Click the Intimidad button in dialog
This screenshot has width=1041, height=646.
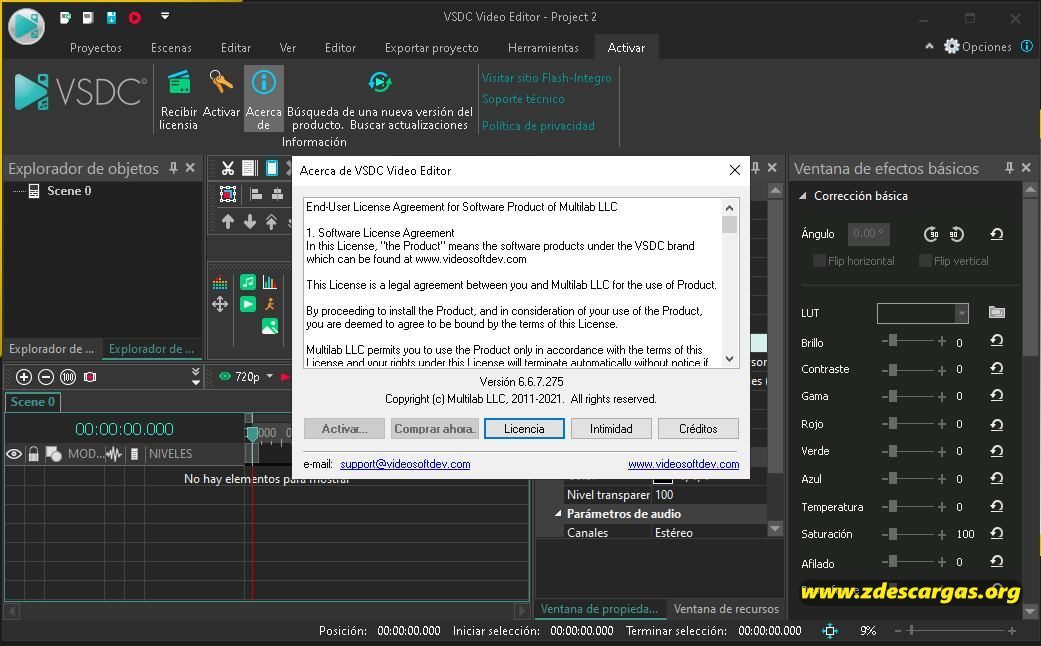tap(611, 429)
